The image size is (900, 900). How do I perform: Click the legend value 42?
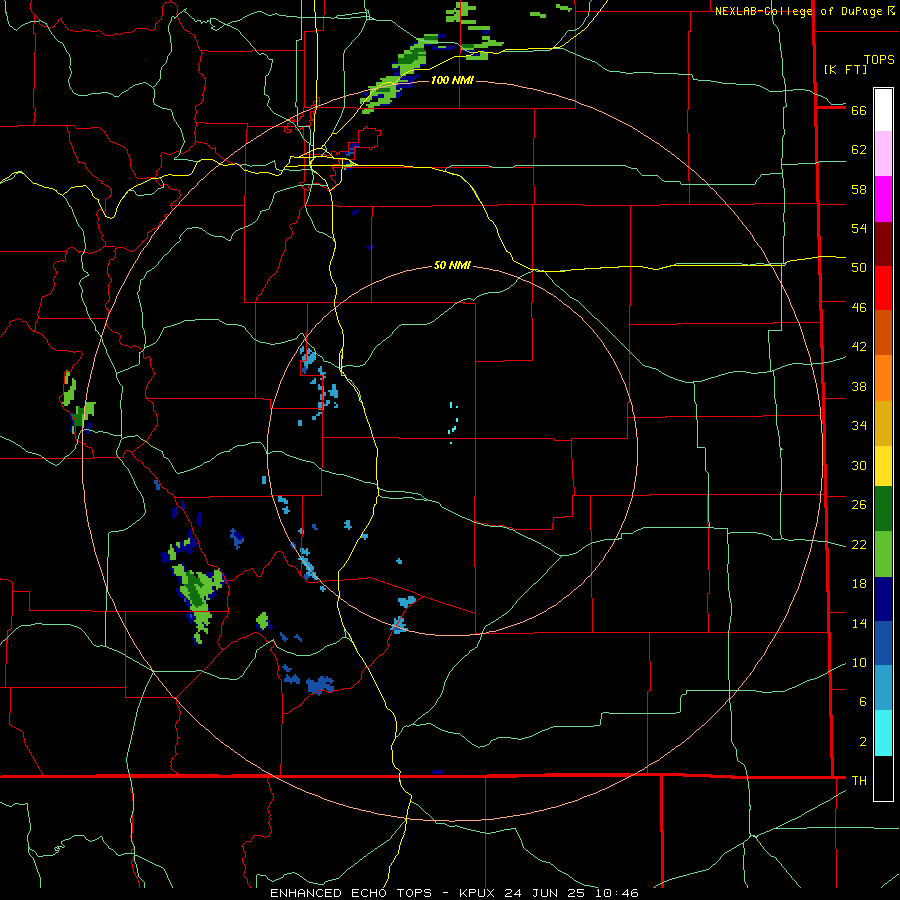(859, 347)
